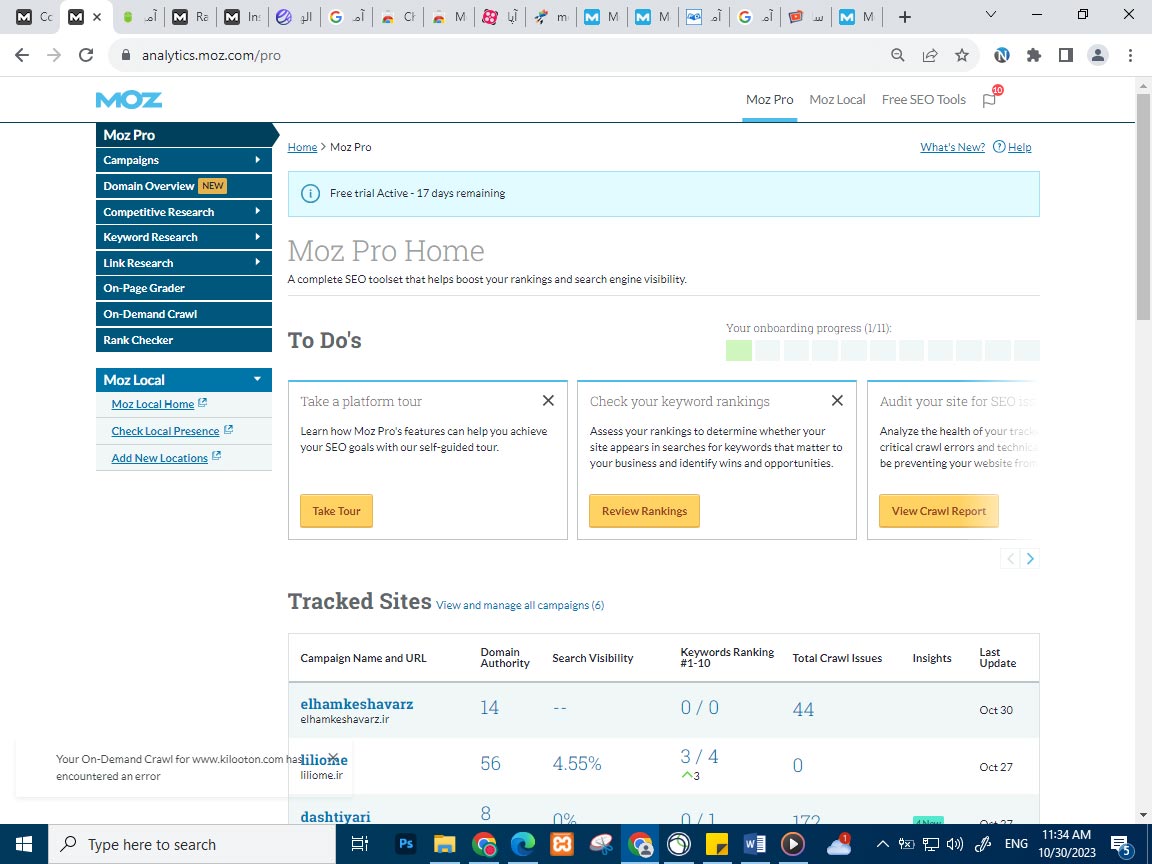Close the On-Demand Crawl error notification
This screenshot has width=1152, height=864.
pos(333,758)
